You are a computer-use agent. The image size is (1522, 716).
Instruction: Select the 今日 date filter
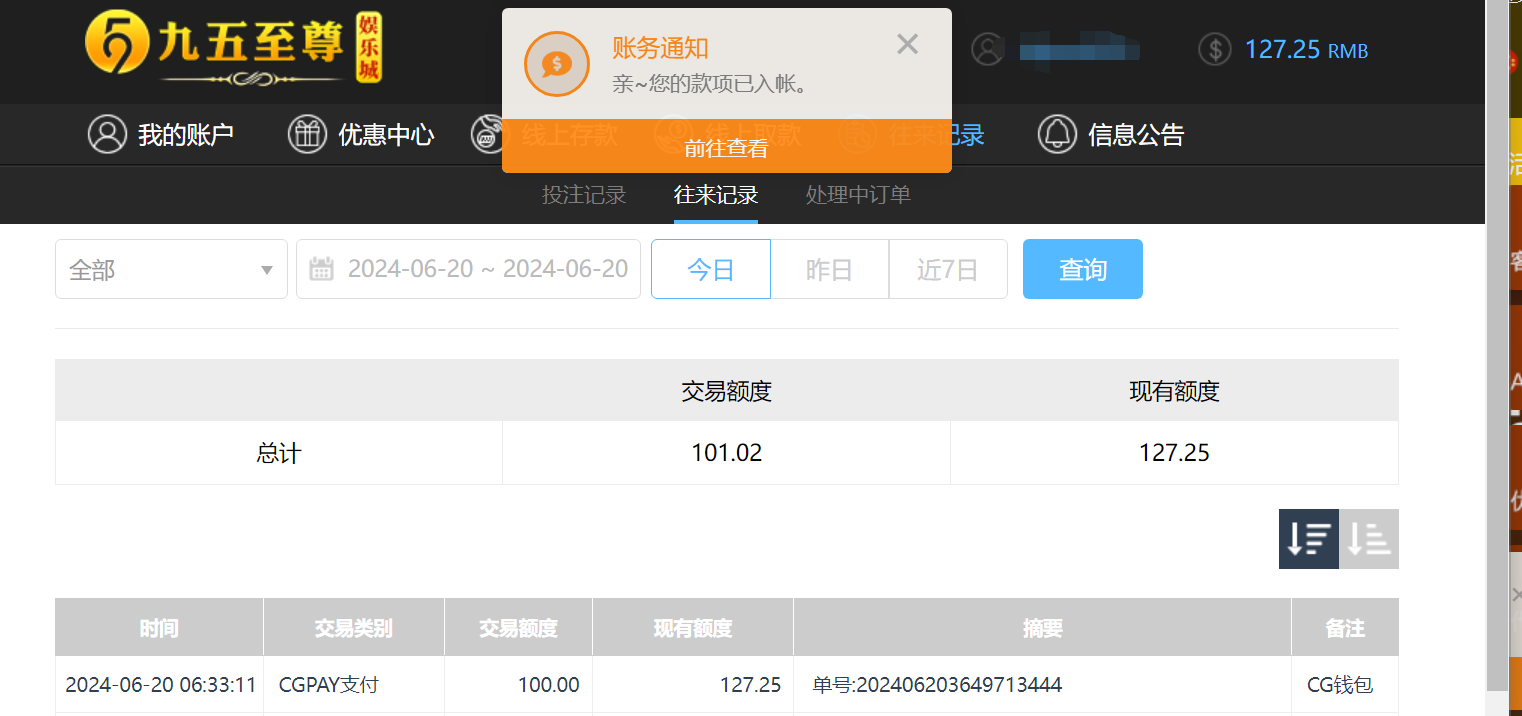pos(710,268)
